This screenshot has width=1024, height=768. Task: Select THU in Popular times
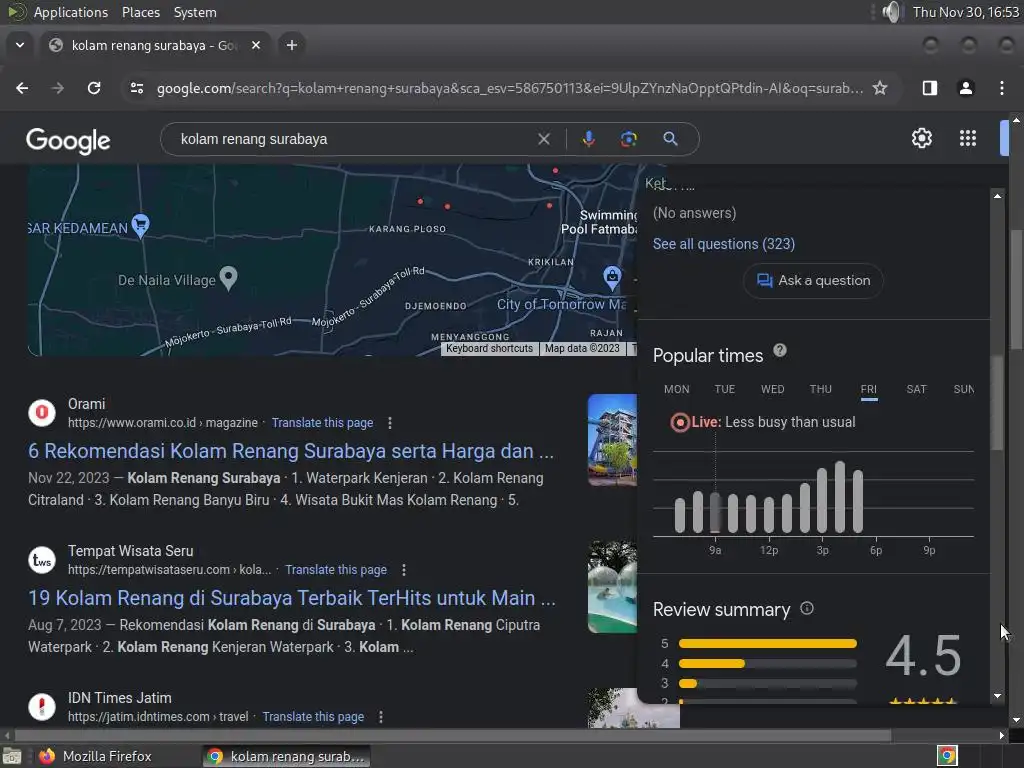pos(820,389)
